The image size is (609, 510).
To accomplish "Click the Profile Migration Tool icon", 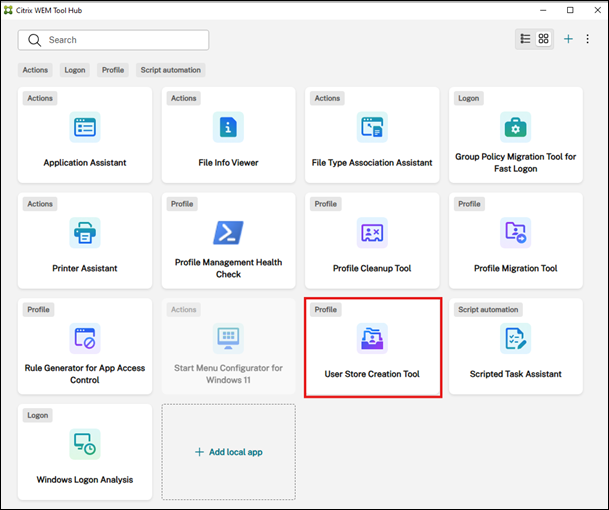I will (x=515, y=233).
